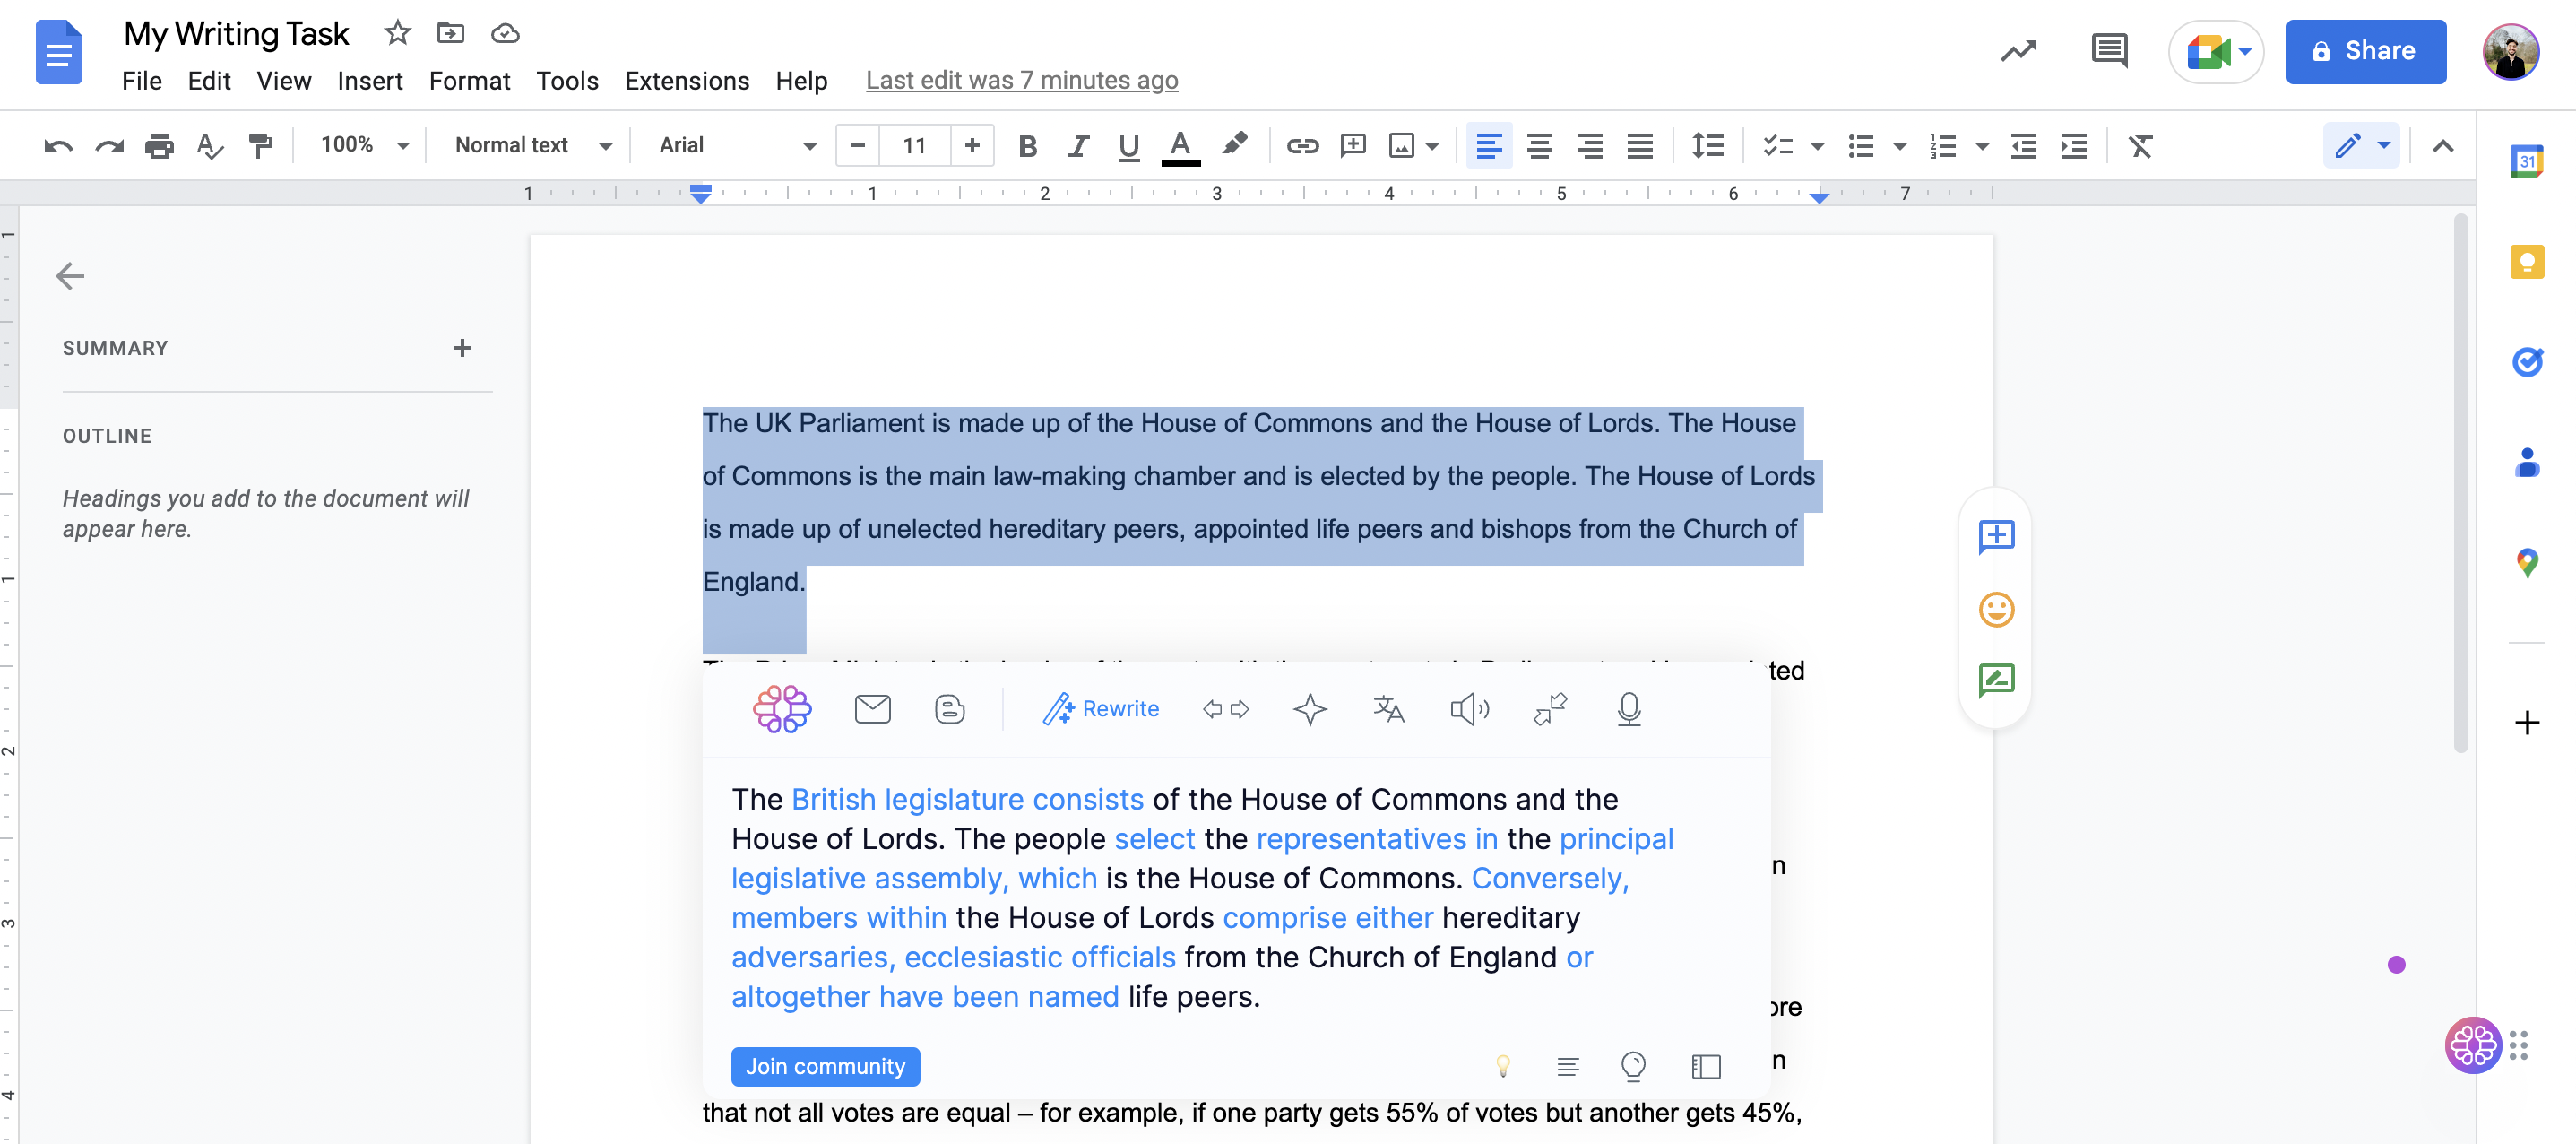Click the speaker read-aloud icon

click(1469, 709)
